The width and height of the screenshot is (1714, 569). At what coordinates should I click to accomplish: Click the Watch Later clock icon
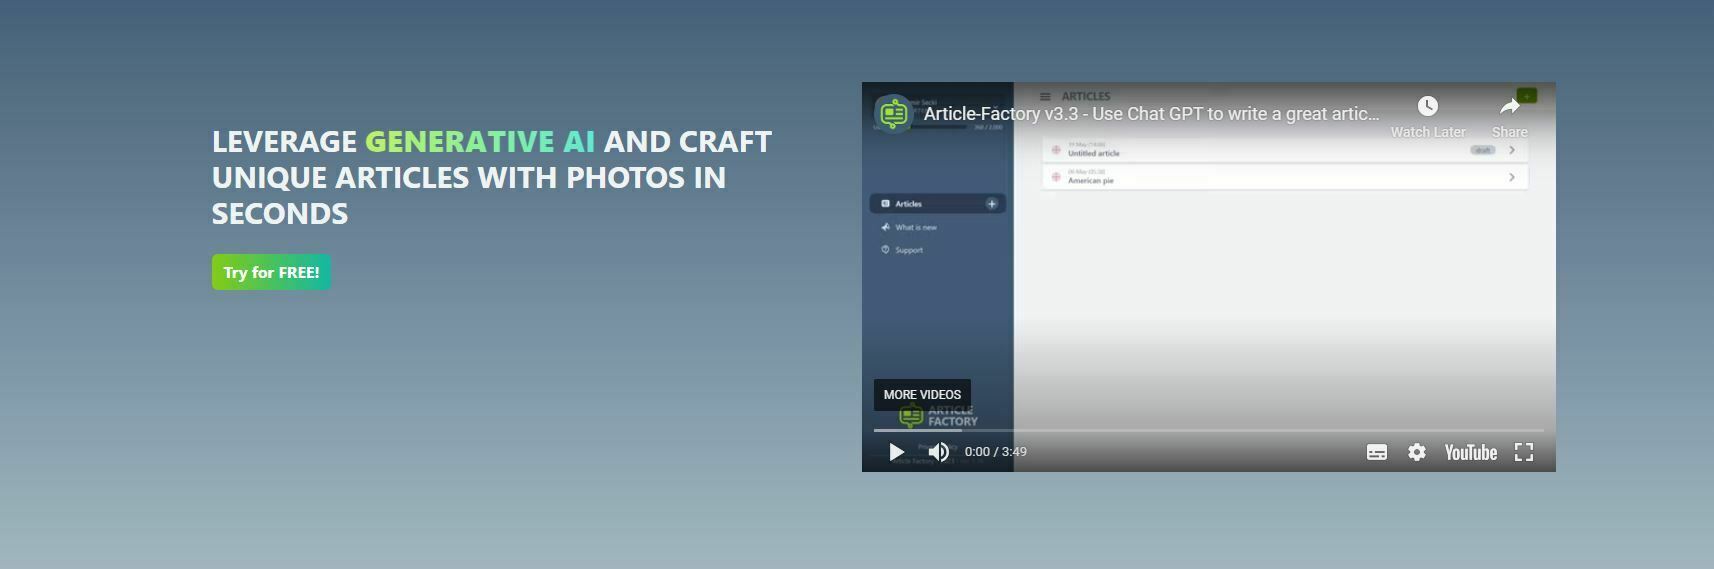(x=1428, y=106)
